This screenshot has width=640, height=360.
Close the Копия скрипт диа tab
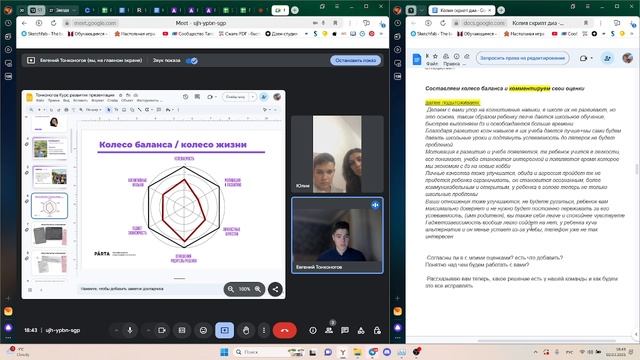489,10
